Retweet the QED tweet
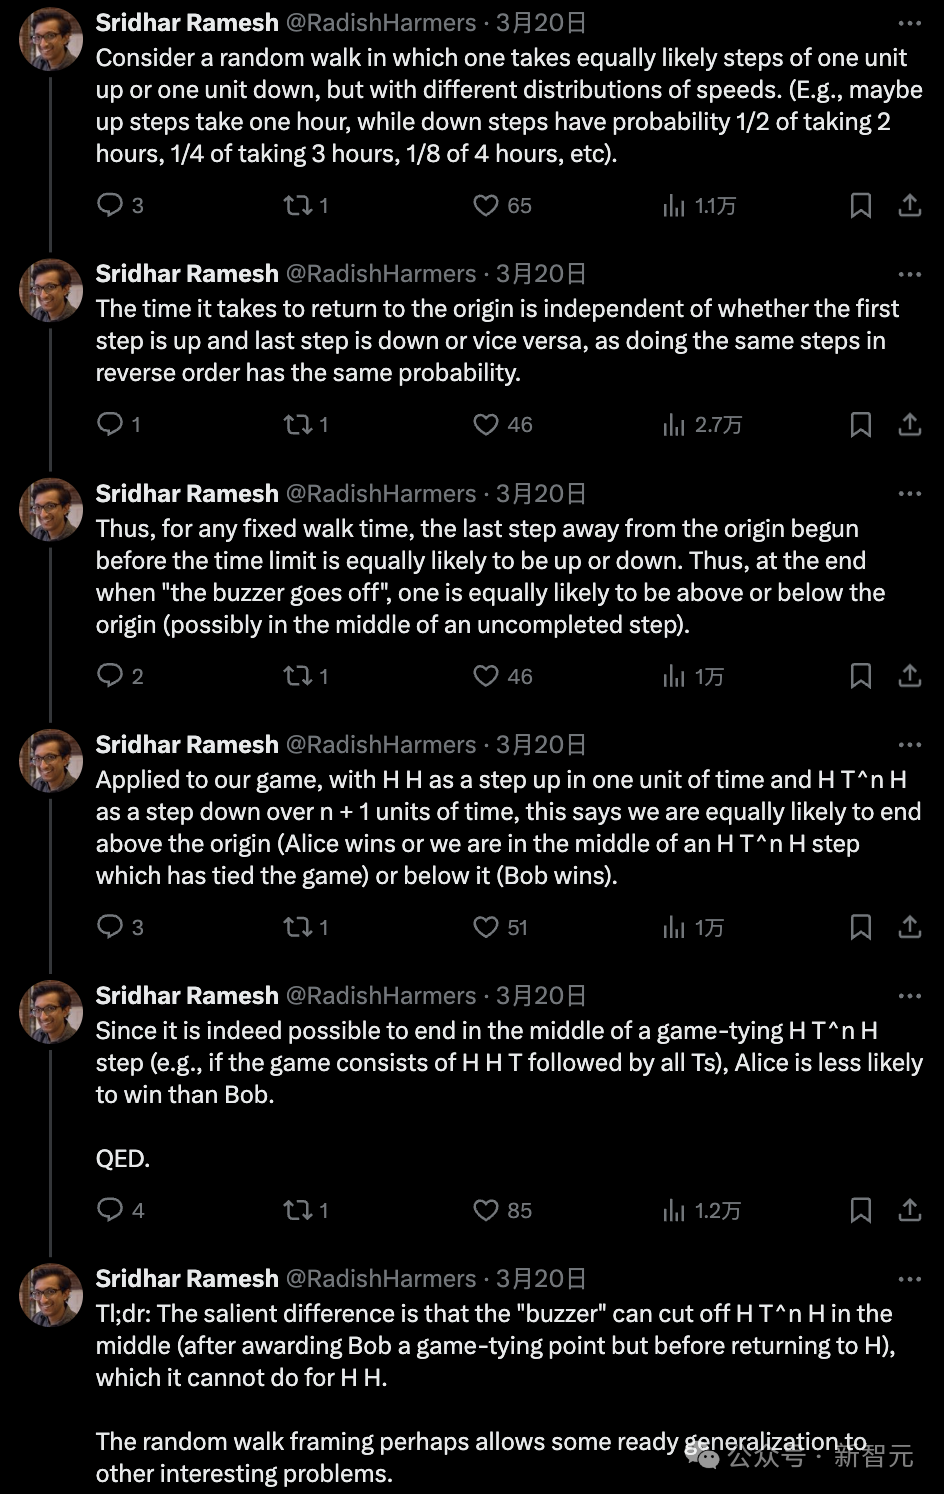Viewport: 944px width, 1494px height. click(306, 1210)
